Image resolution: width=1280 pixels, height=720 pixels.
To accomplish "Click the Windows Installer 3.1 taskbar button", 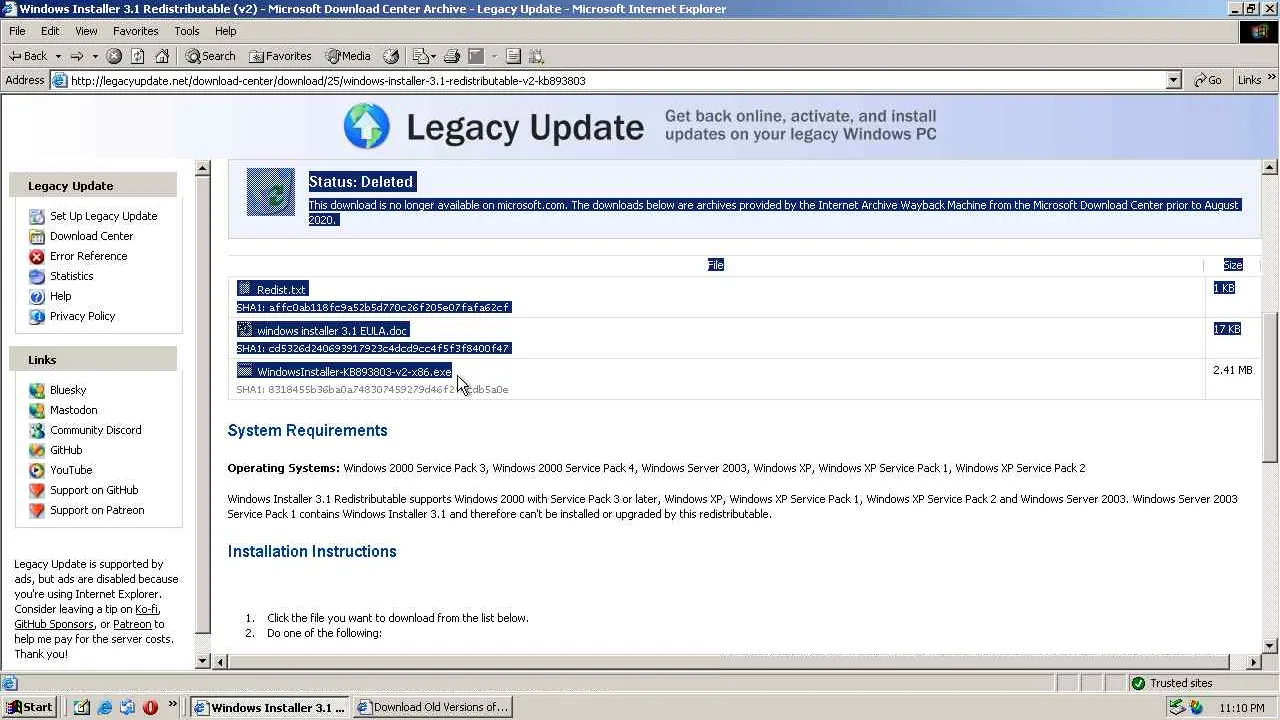I will point(270,707).
